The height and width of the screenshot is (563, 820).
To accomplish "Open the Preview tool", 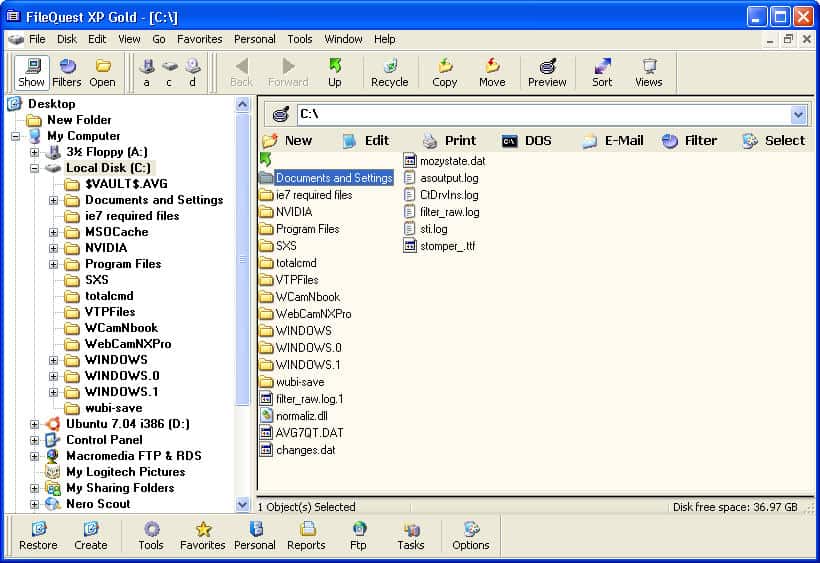I will pos(547,72).
